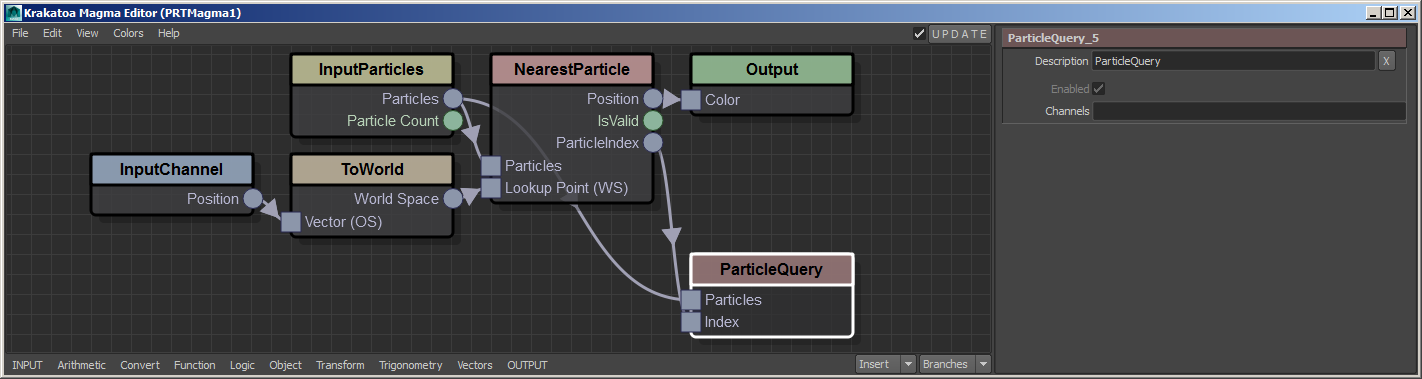Toggle the Enabled checkbox

1099,89
